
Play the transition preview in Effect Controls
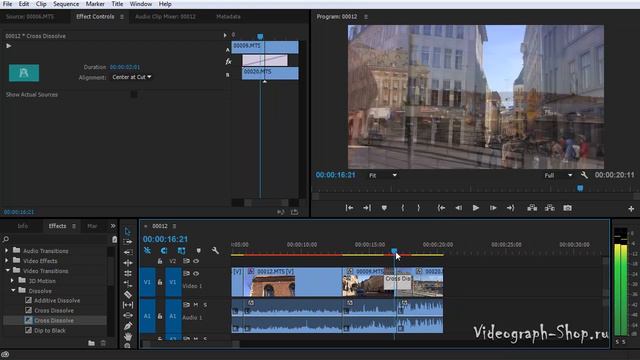pyautogui.click(x=9, y=46)
